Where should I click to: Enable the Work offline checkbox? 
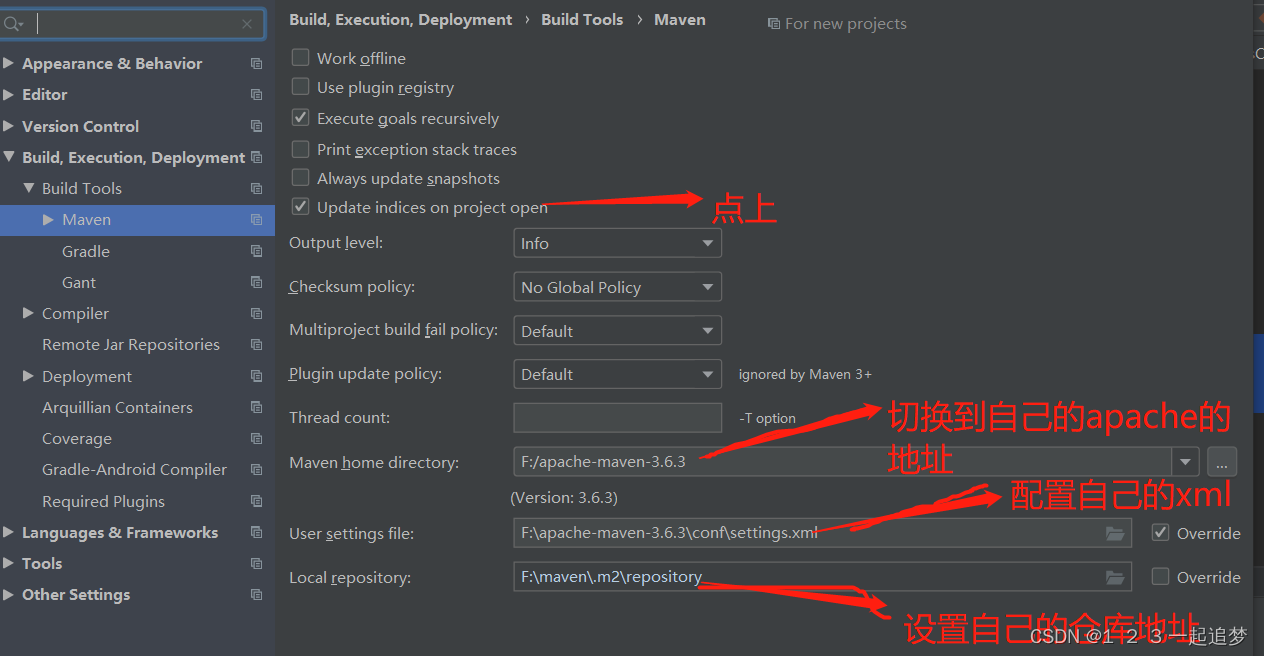(300, 58)
